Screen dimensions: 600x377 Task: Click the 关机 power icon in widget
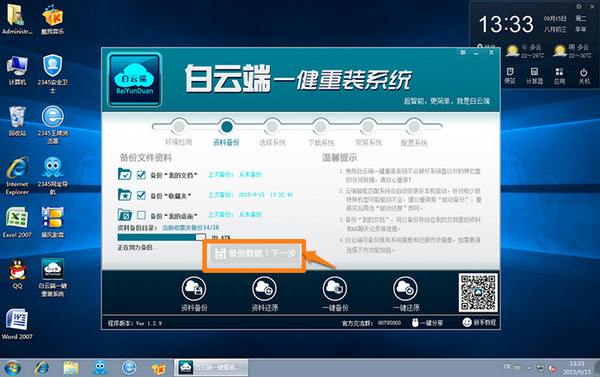pos(584,72)
